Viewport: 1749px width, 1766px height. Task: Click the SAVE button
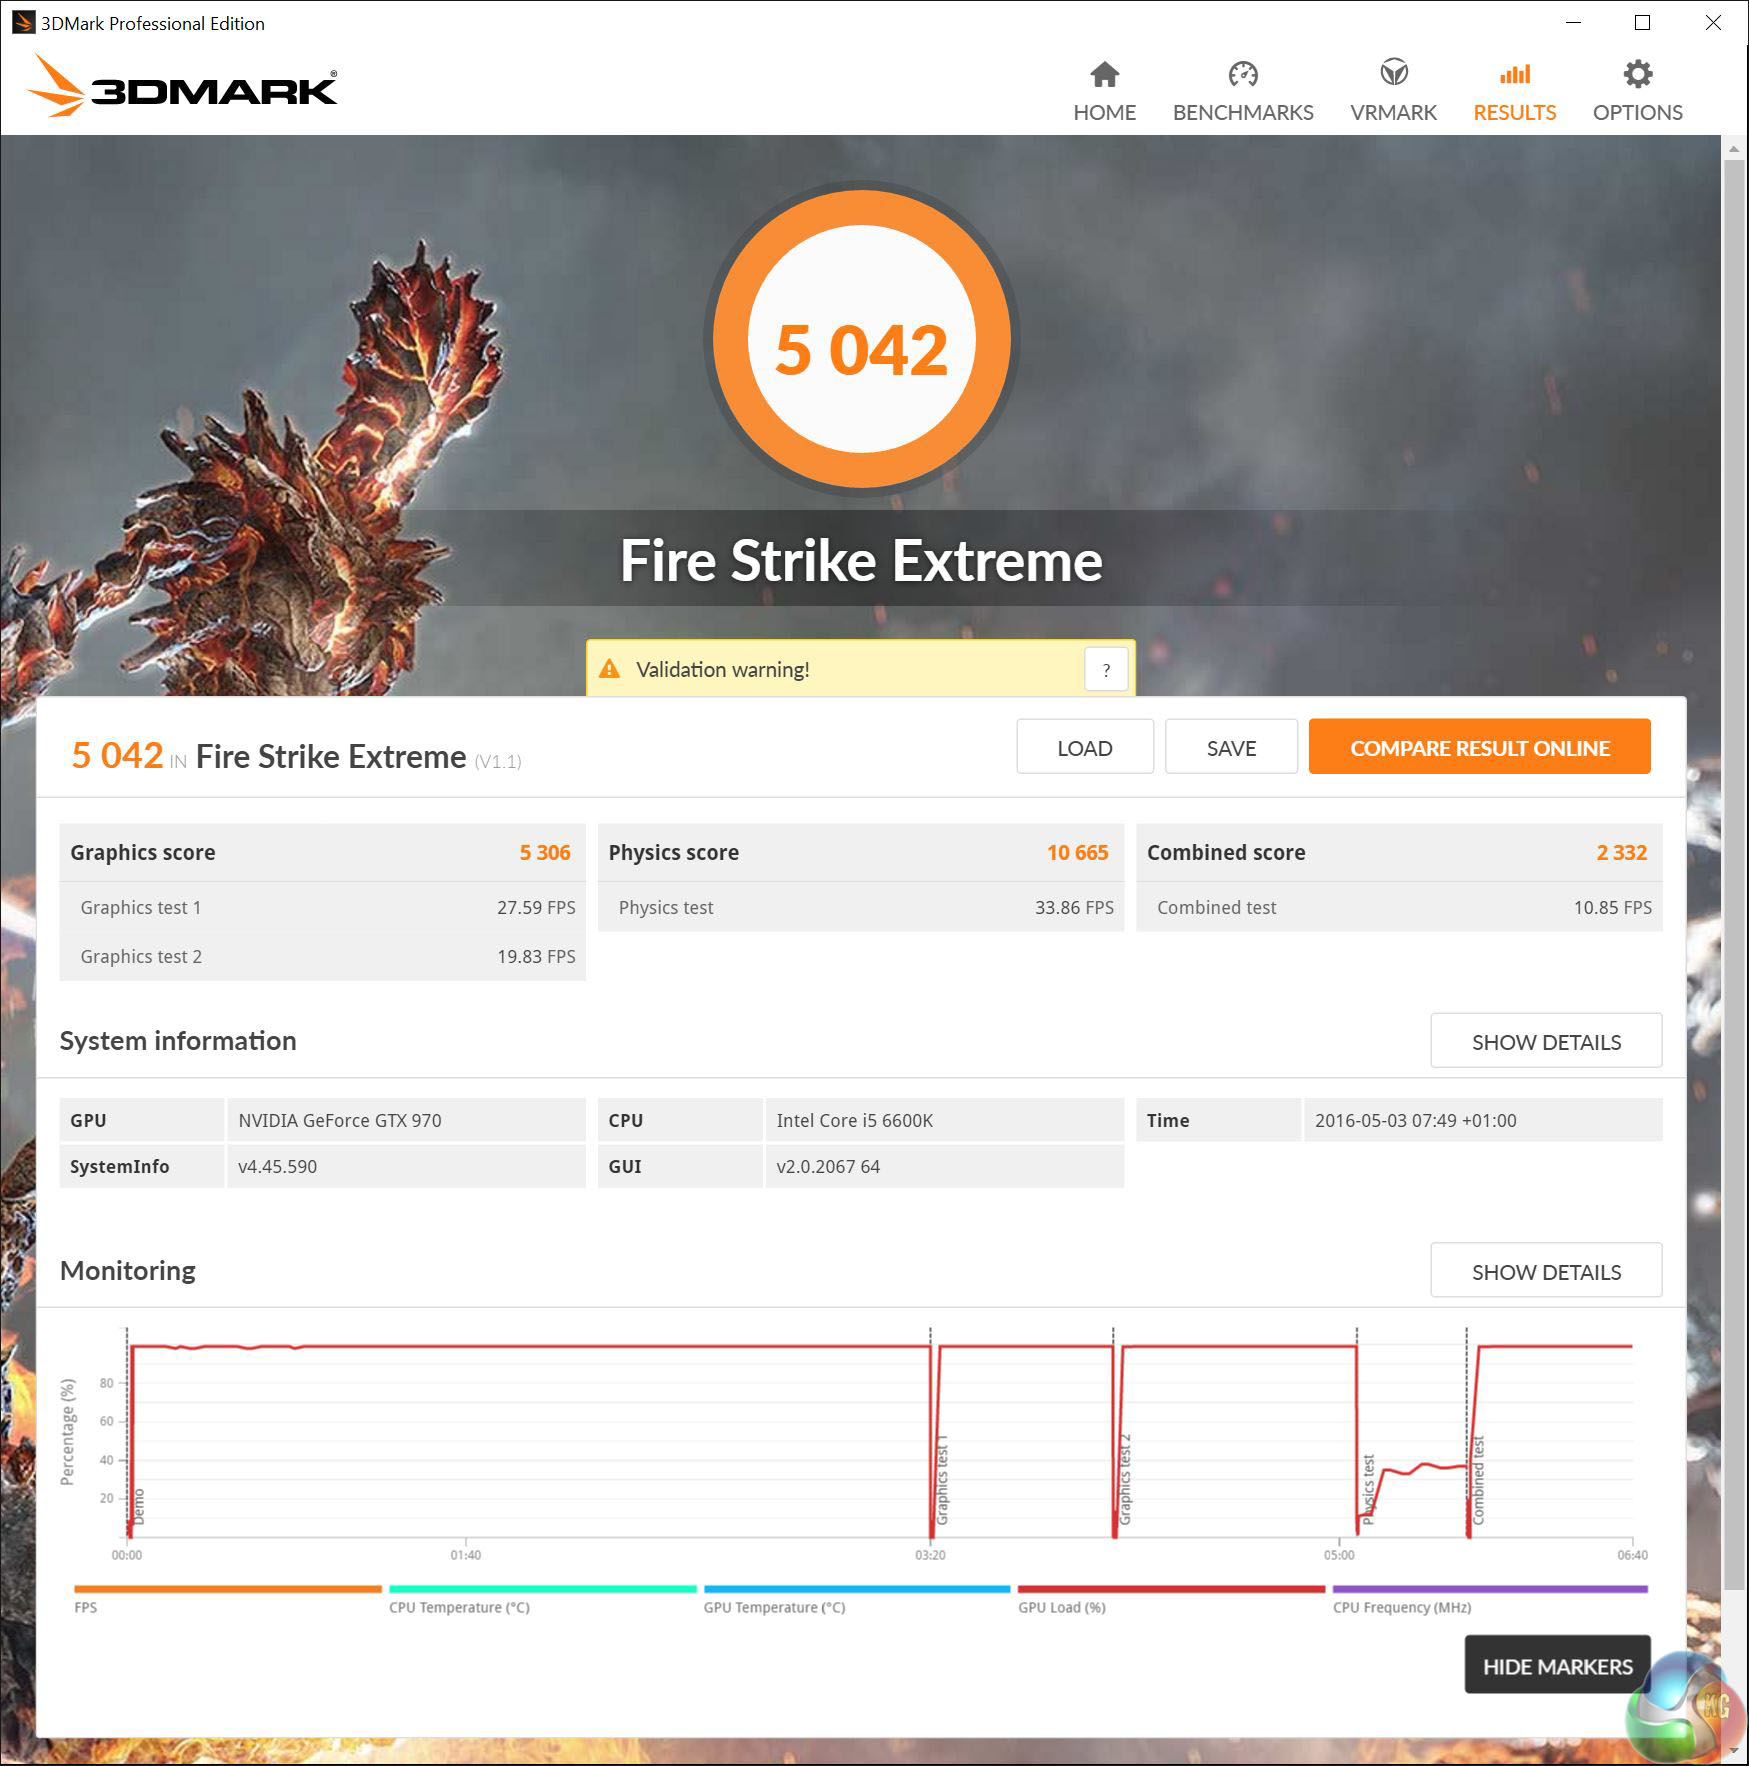(x=1231, y=747)
